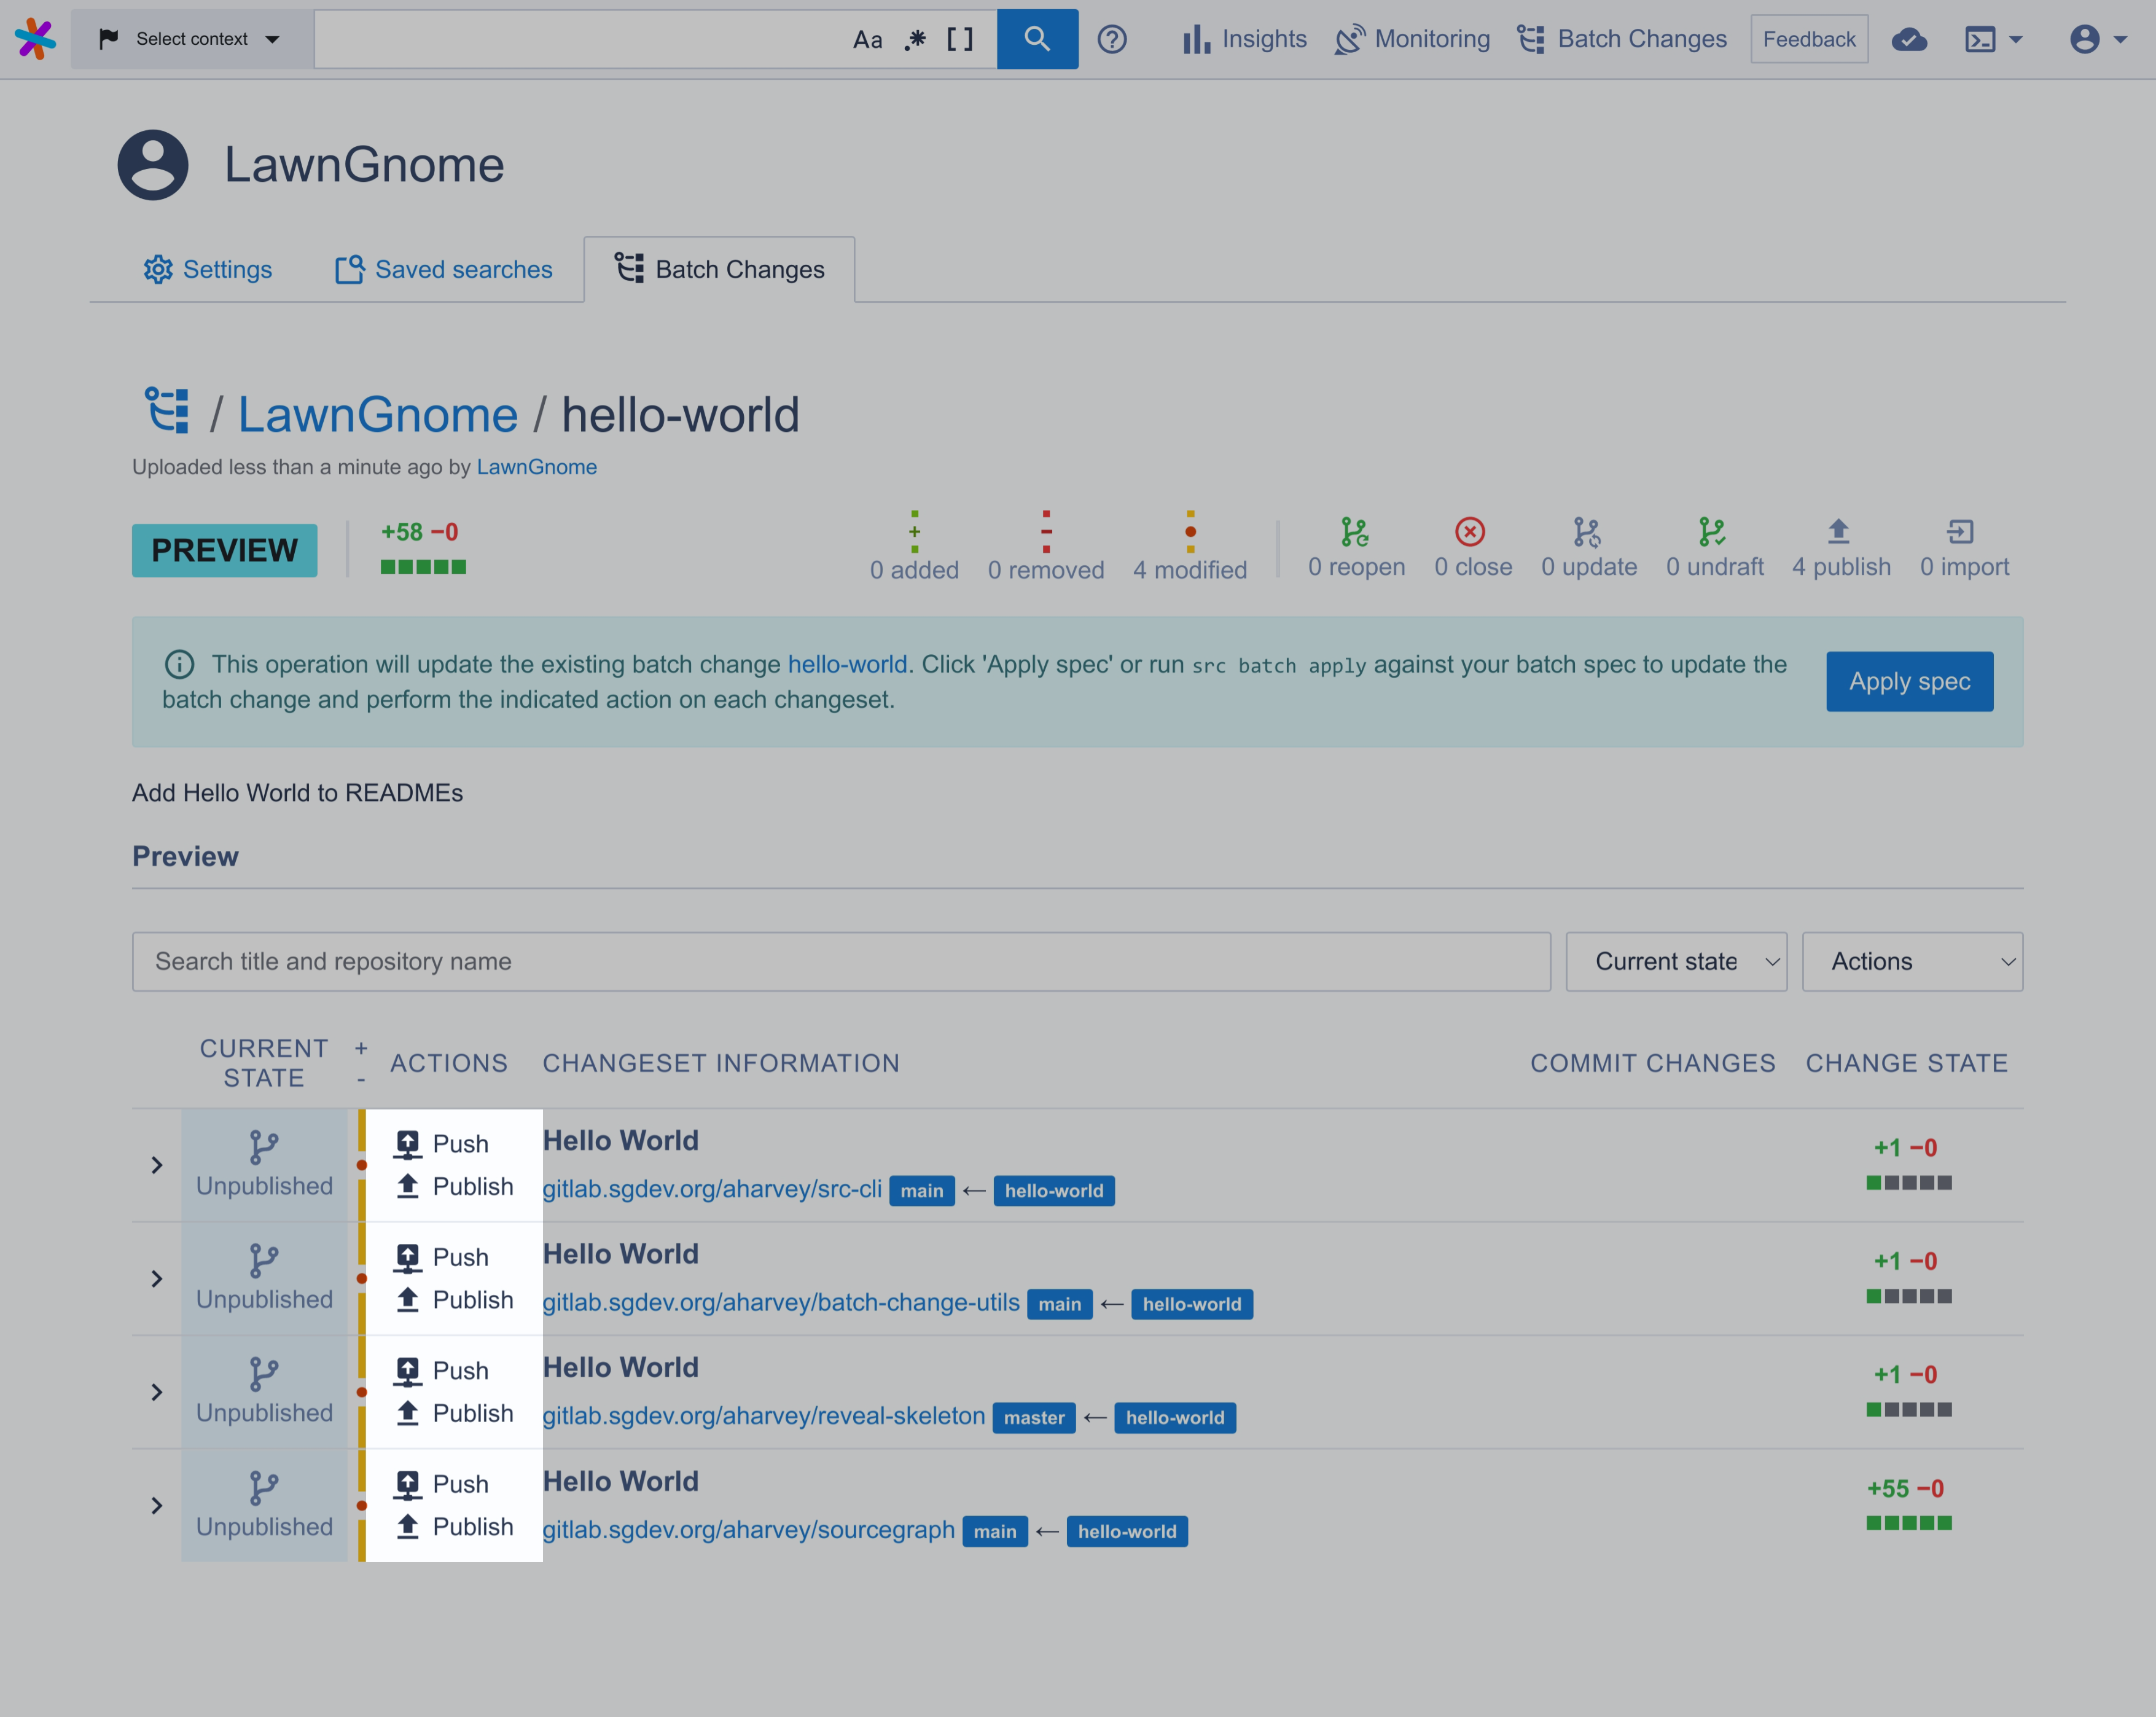Screen dimensions: 2156x1717
Task: Click the Apply spec button
Action: tap(1909, 681)
